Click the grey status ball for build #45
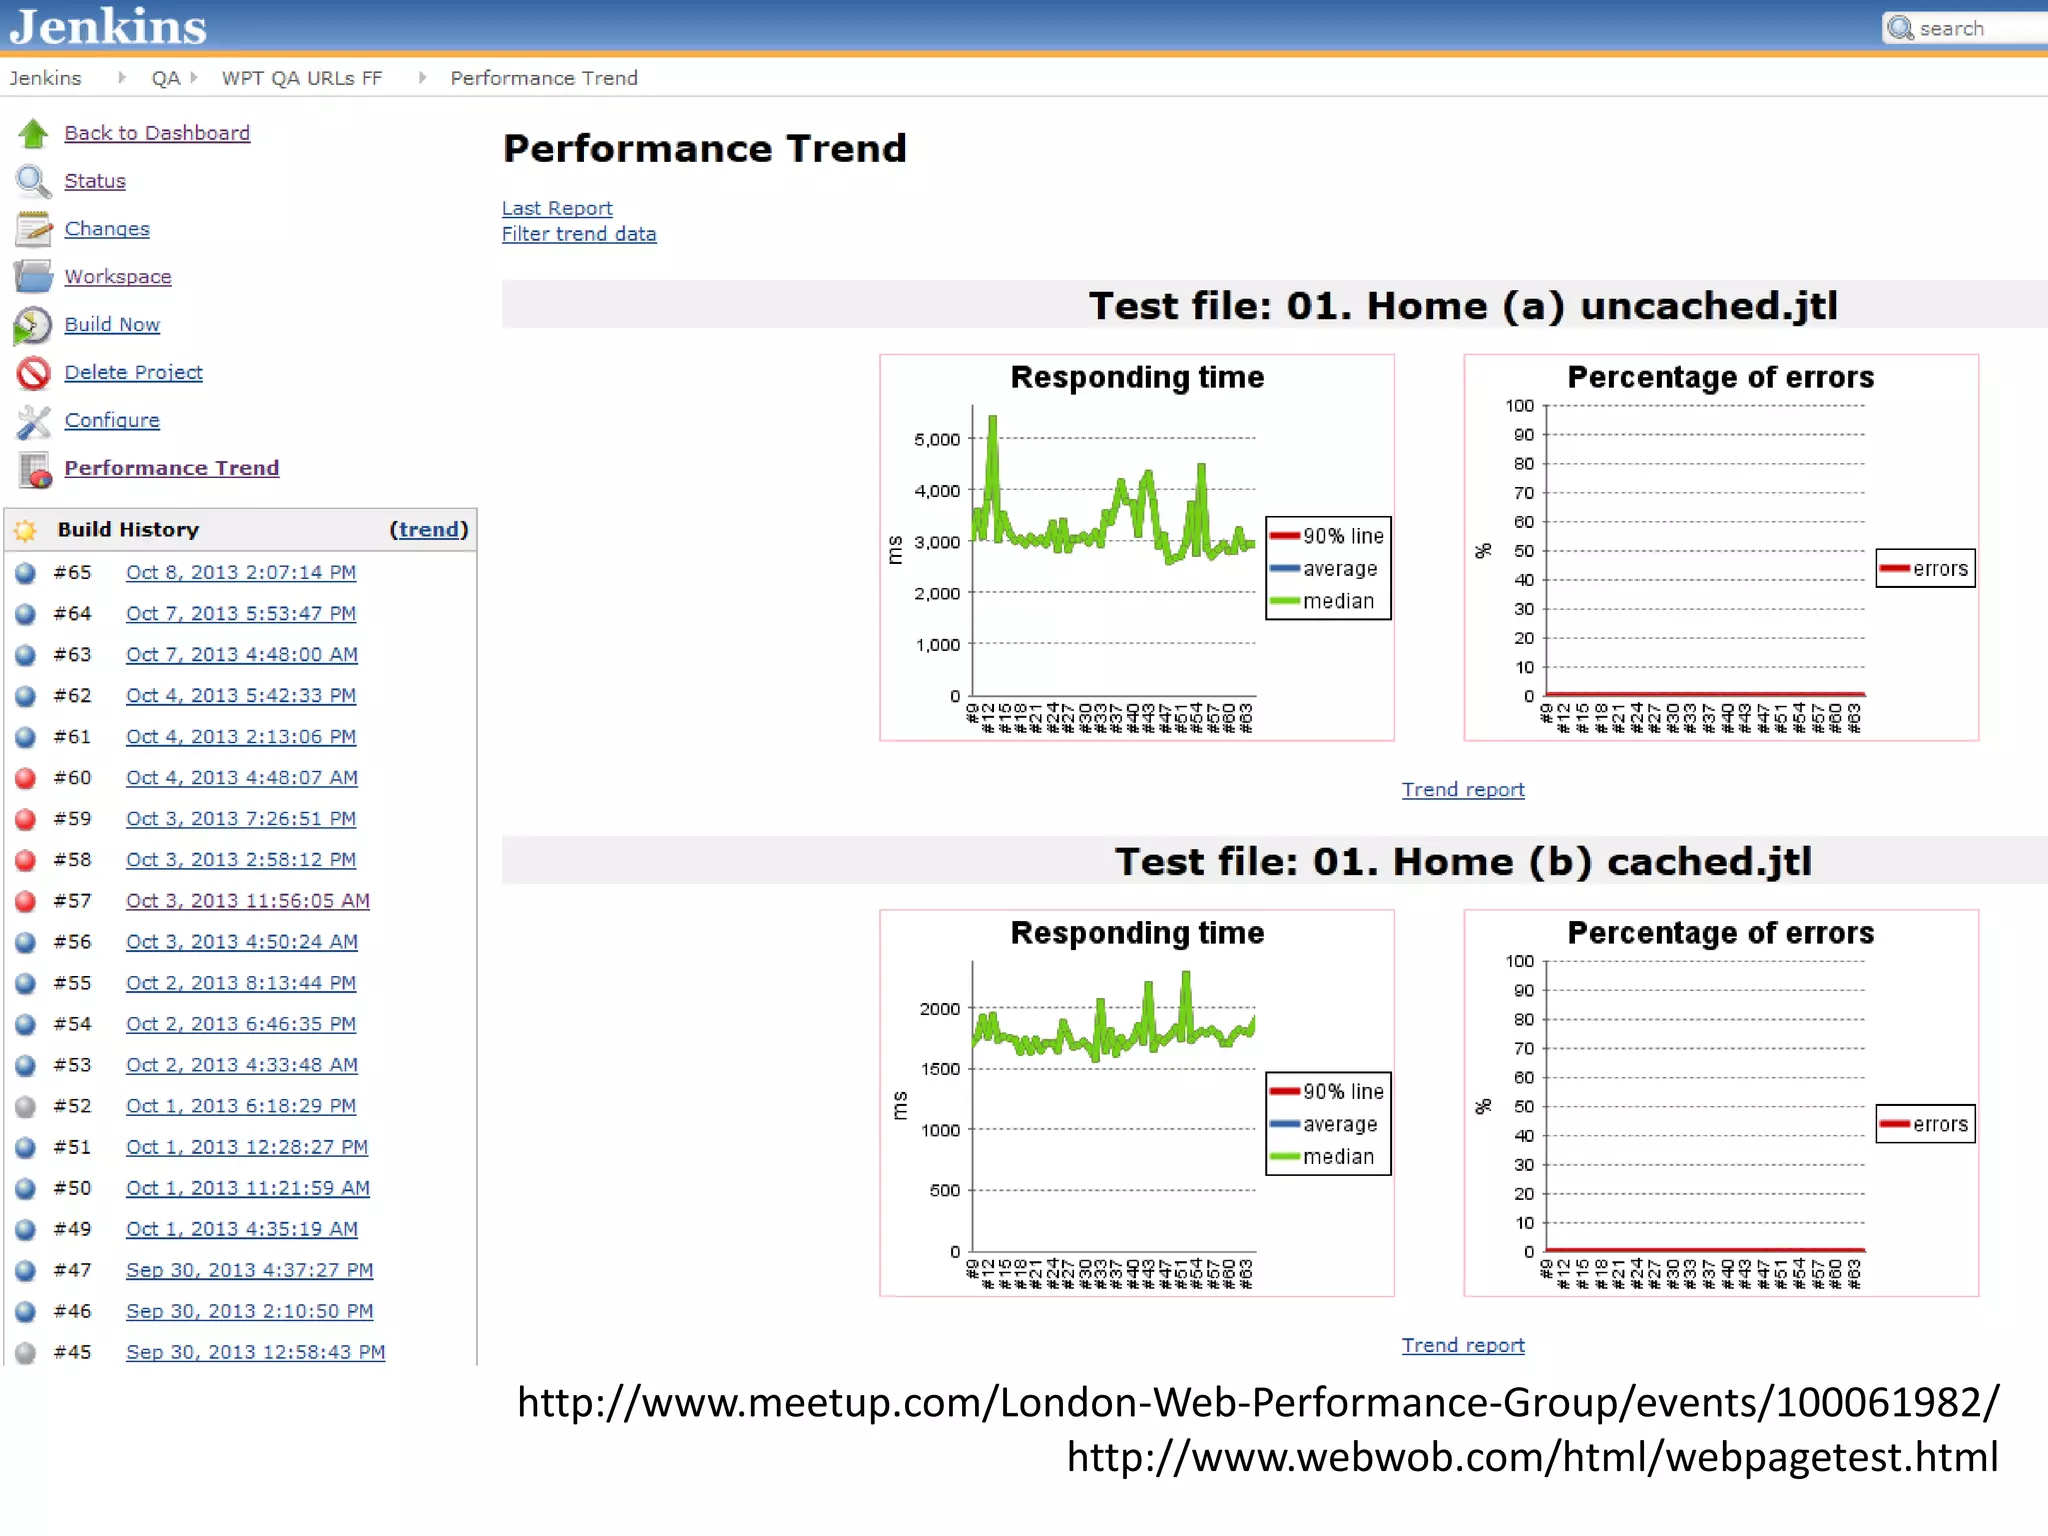 pyautogui.click(x=26, y=1352)
